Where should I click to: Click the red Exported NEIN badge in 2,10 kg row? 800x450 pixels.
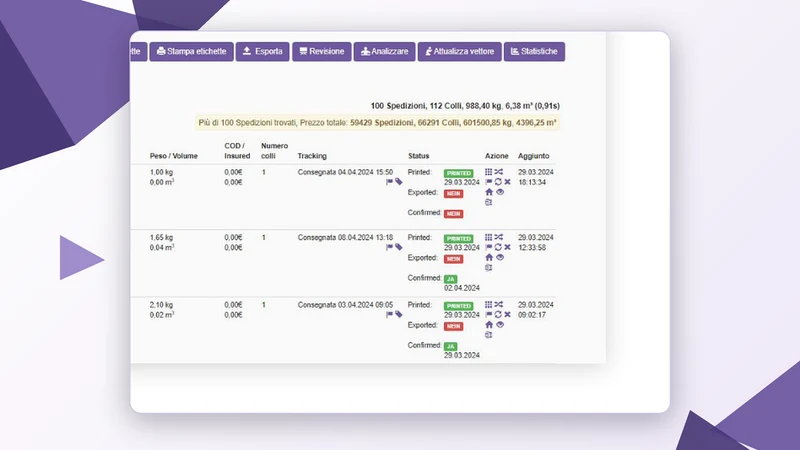click(x=454, y=326)
